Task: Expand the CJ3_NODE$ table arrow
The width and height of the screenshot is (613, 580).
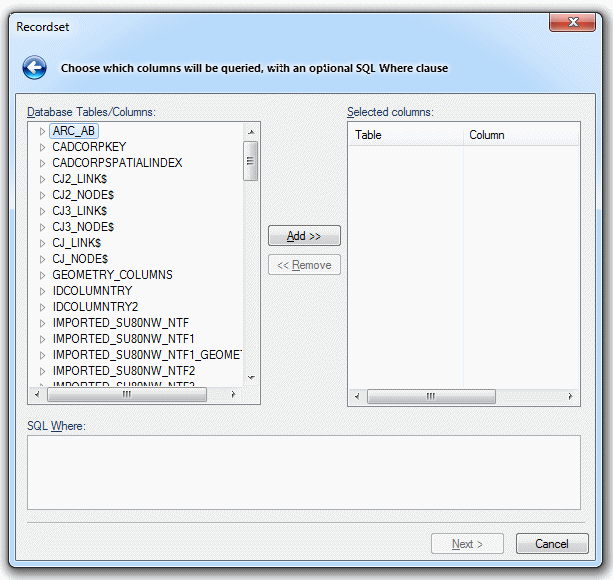Action: point(42,227)
